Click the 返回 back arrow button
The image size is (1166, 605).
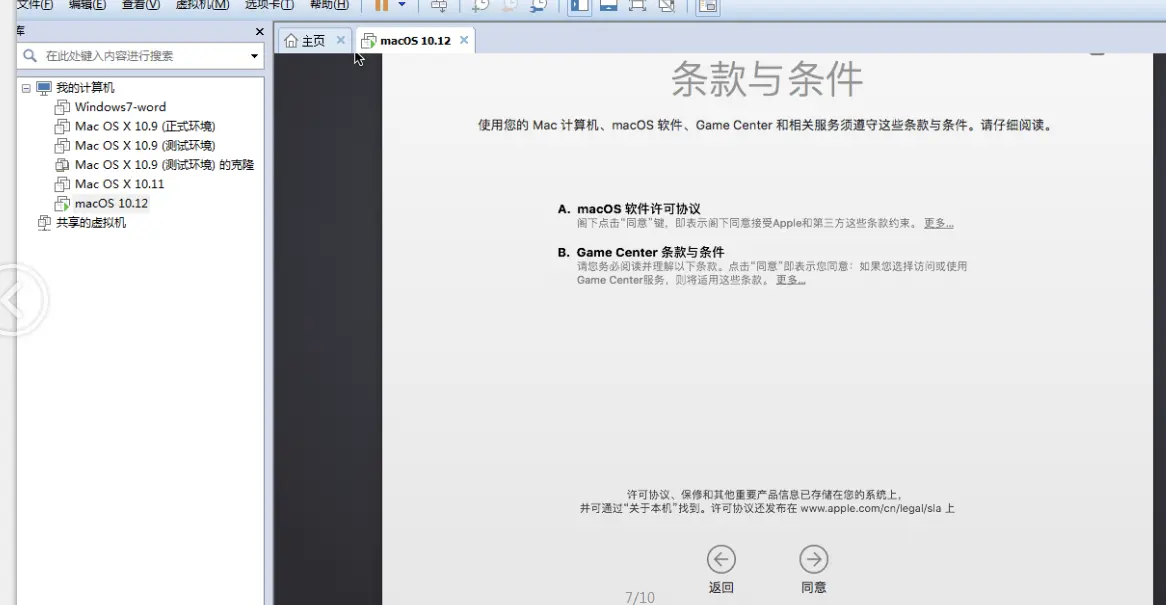721,560
